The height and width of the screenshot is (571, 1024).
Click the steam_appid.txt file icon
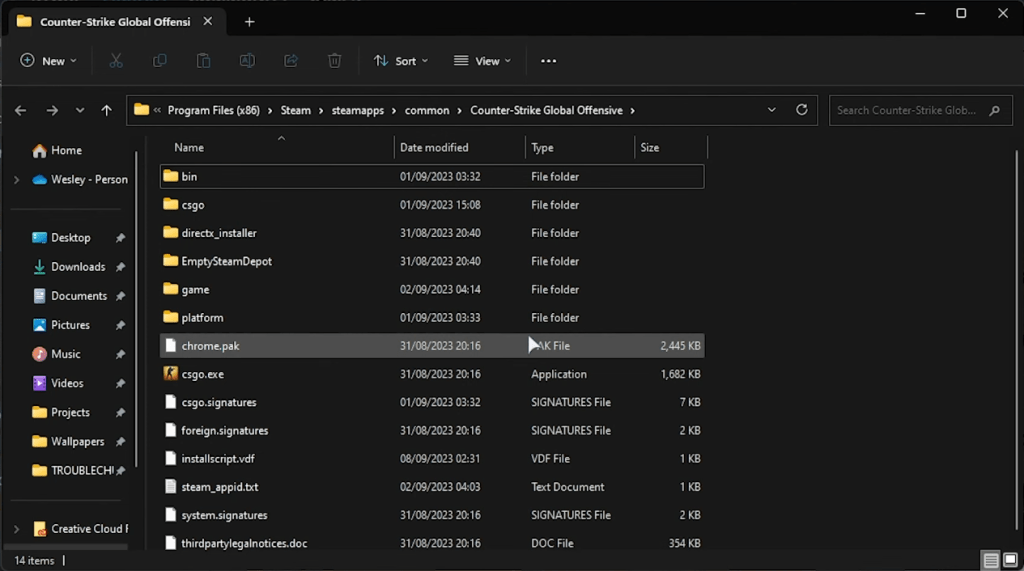tap(170, 486)
